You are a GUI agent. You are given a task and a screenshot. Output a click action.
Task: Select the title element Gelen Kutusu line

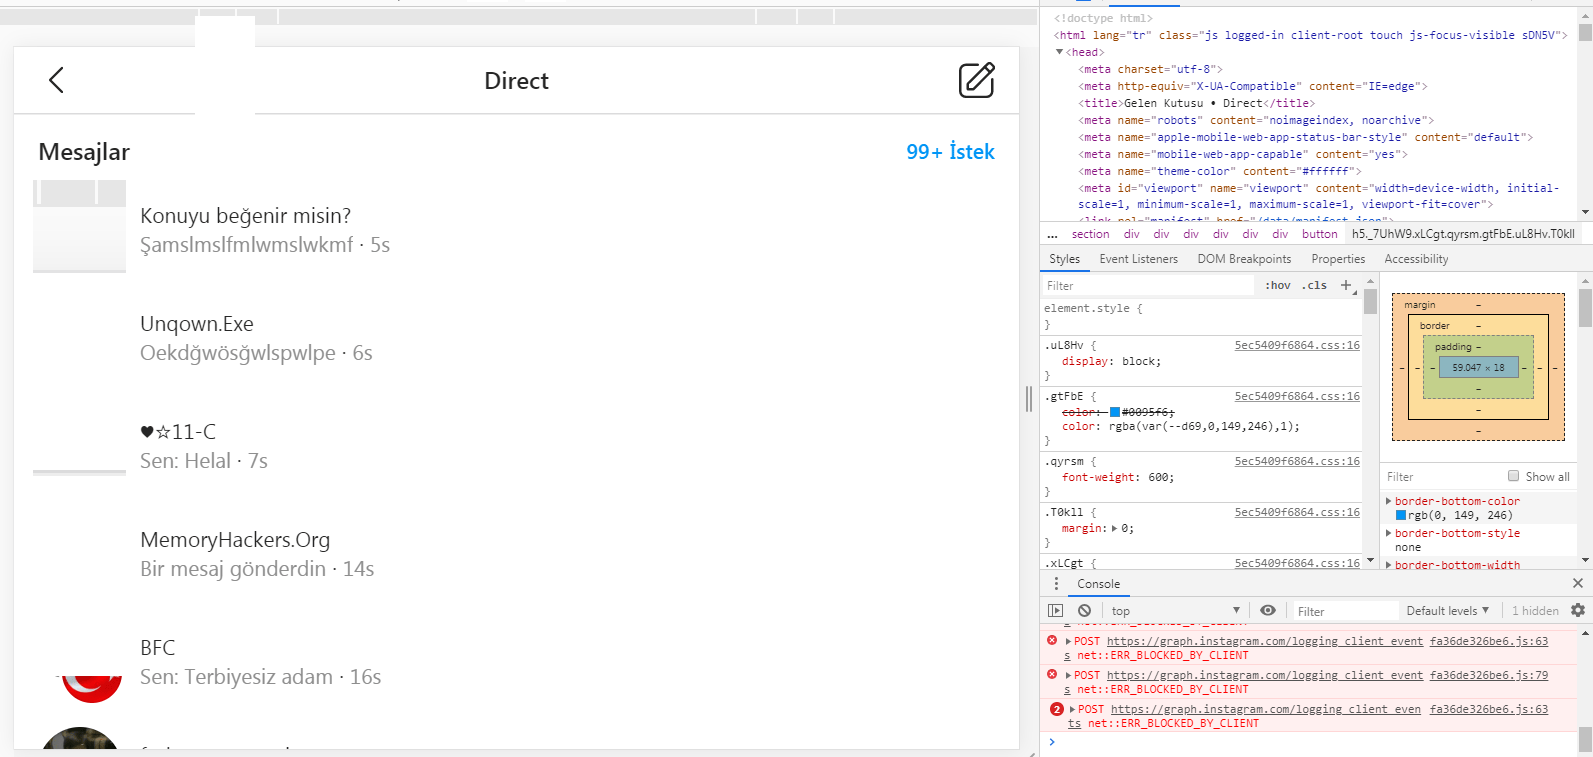[x=1196, y=103]
